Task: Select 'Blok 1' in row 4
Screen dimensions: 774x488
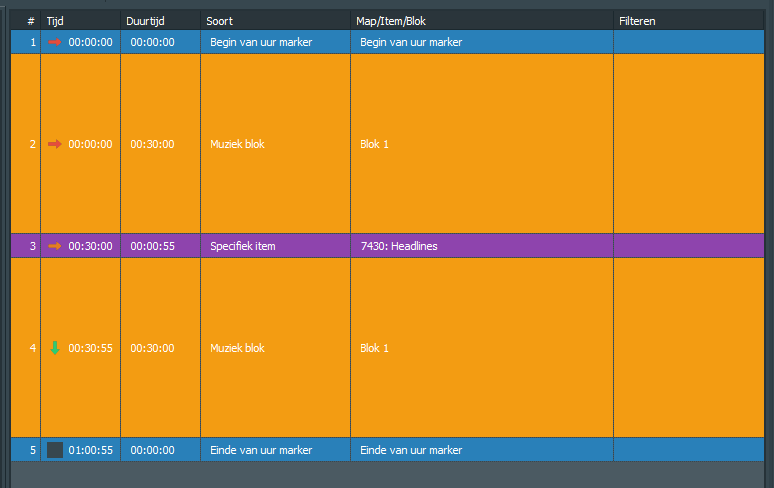Action: [x=374, y=348]
